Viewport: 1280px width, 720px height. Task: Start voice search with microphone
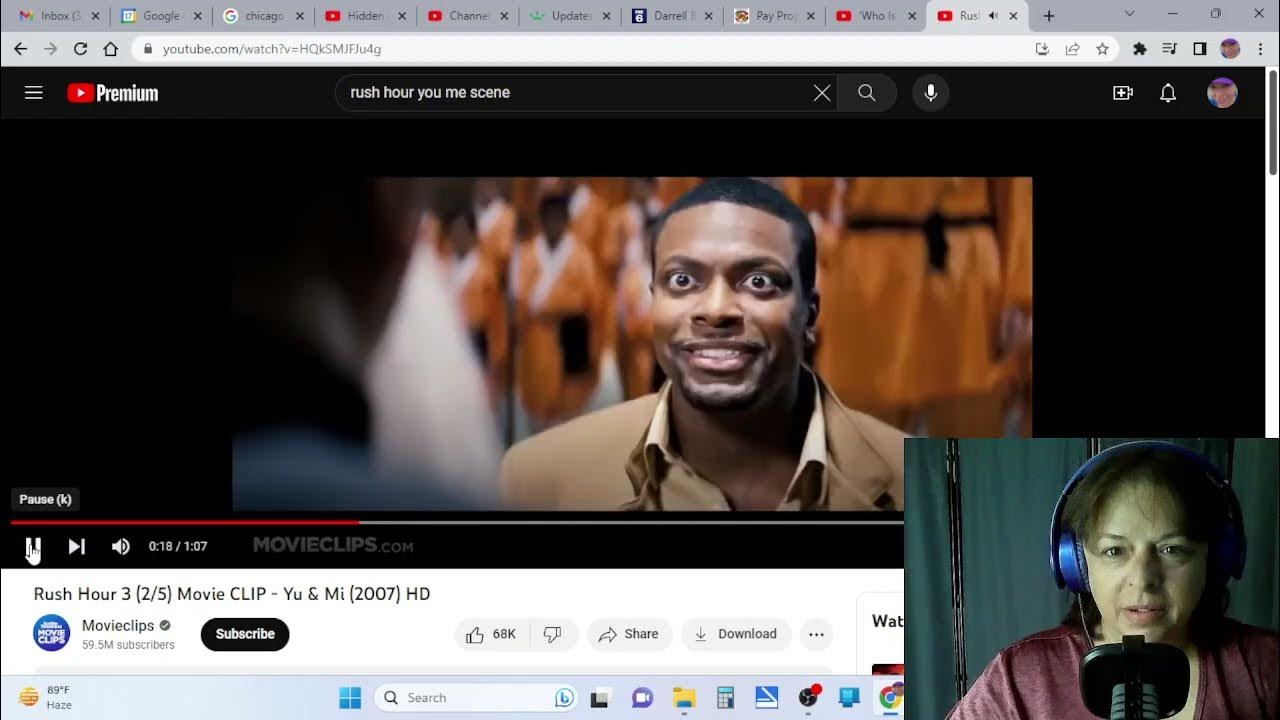pos(931,93)
